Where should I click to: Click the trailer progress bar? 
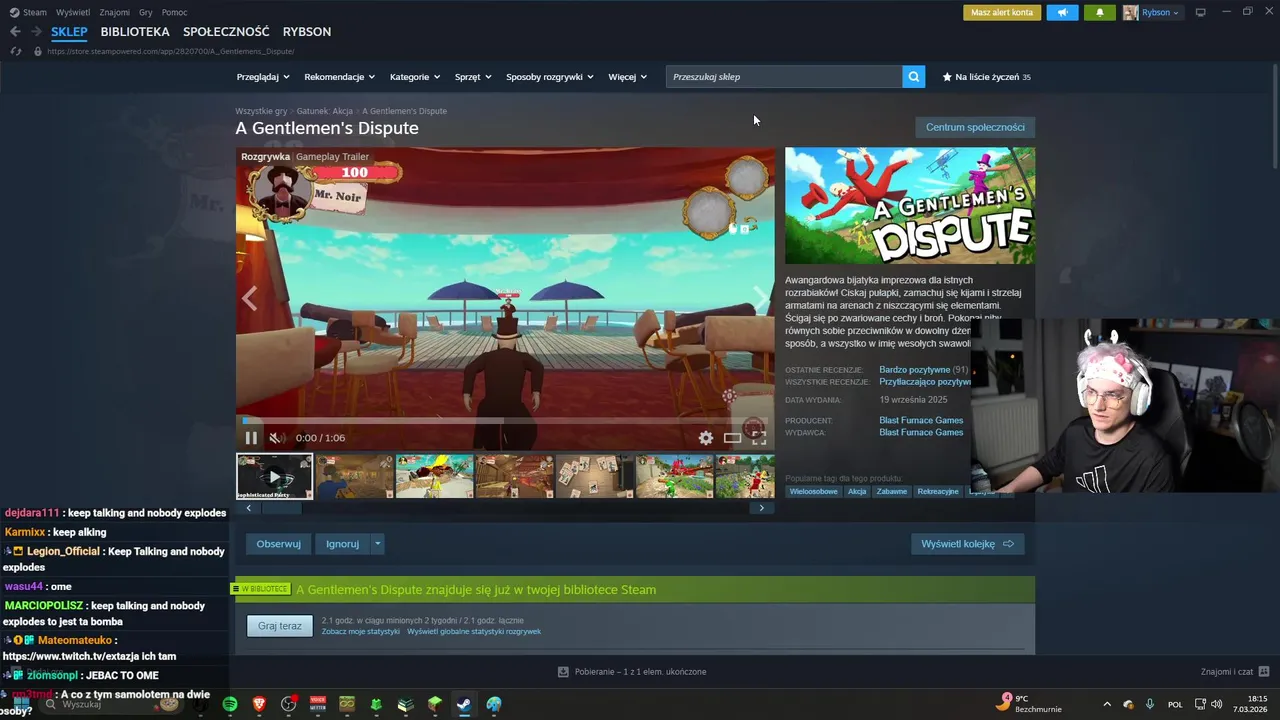coord(505,420)
